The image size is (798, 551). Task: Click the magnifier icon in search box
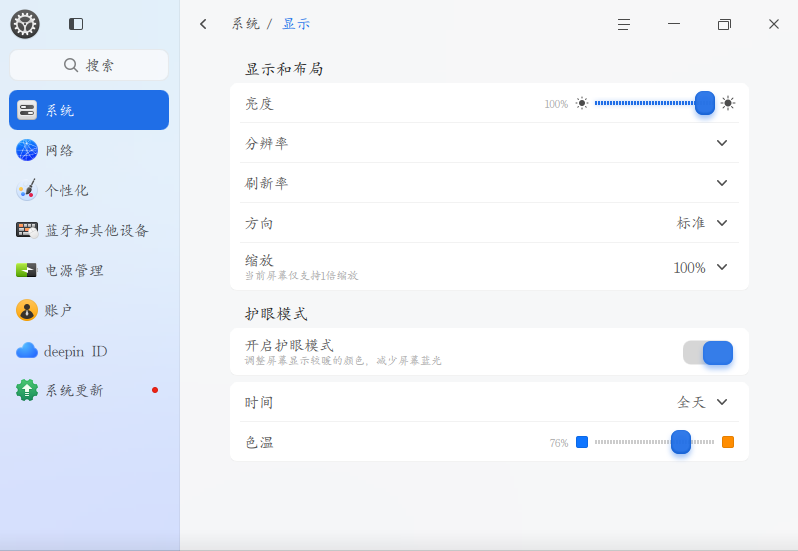[71, 65]
